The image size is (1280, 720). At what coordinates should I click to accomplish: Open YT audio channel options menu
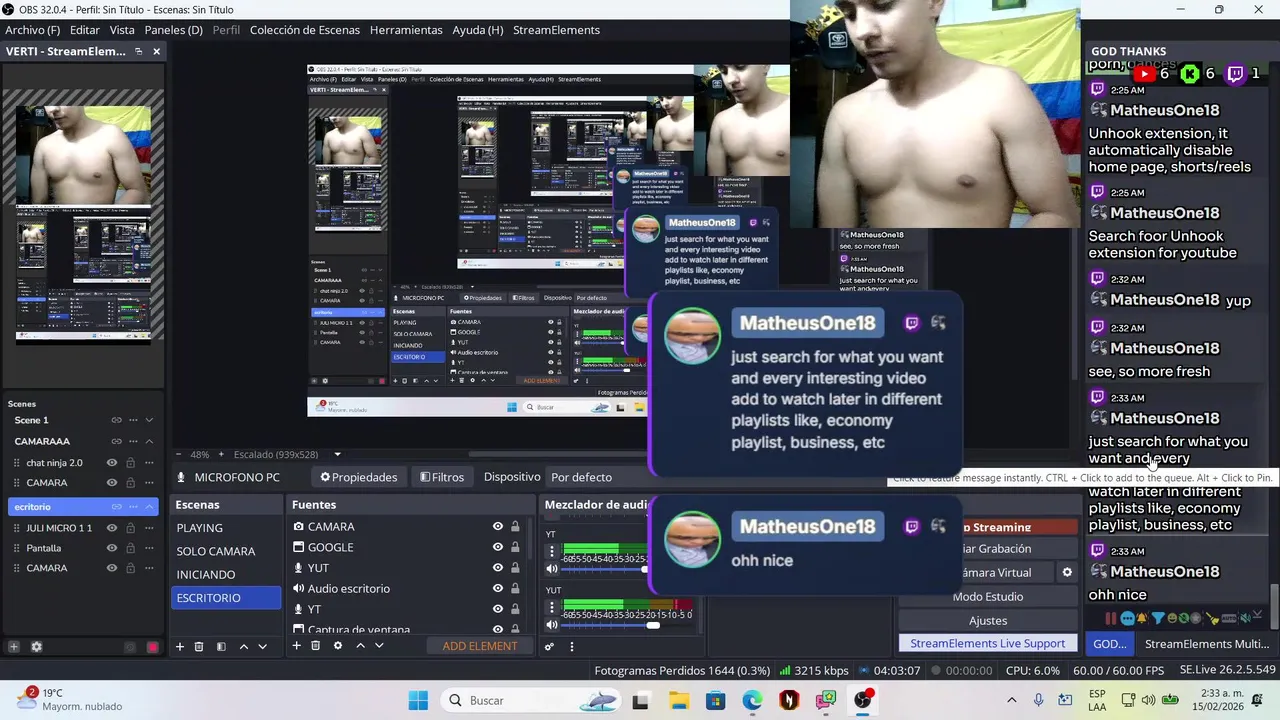click(x=551, y=552)
